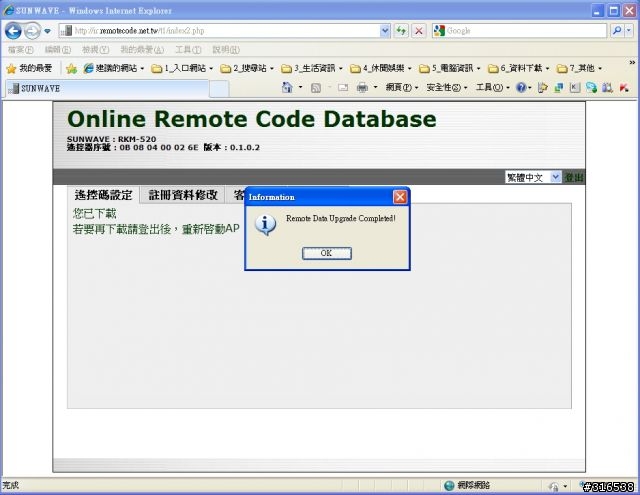Click OK in the Information dialog
Screen dimensions: 640x495
[327, 253]
